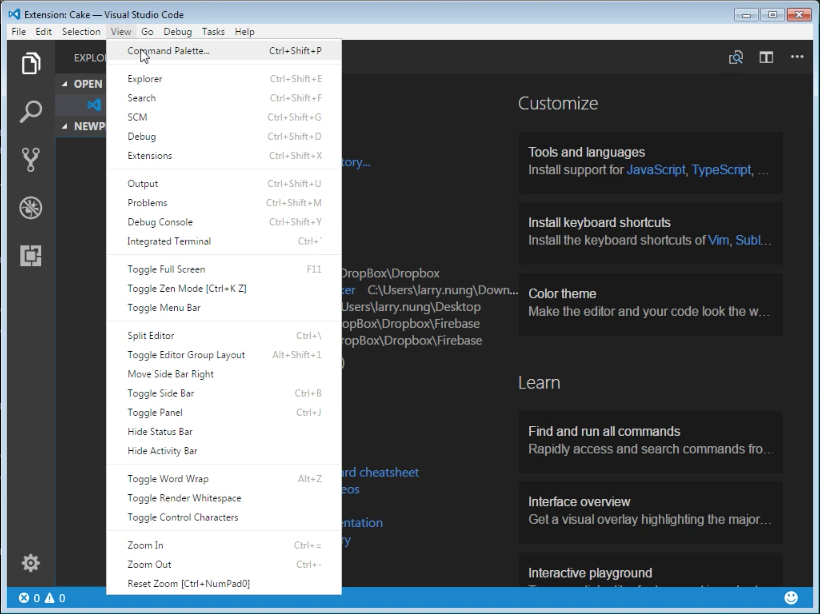Open the Help menu
The image size is (820, 614).
tap(244, 31)
